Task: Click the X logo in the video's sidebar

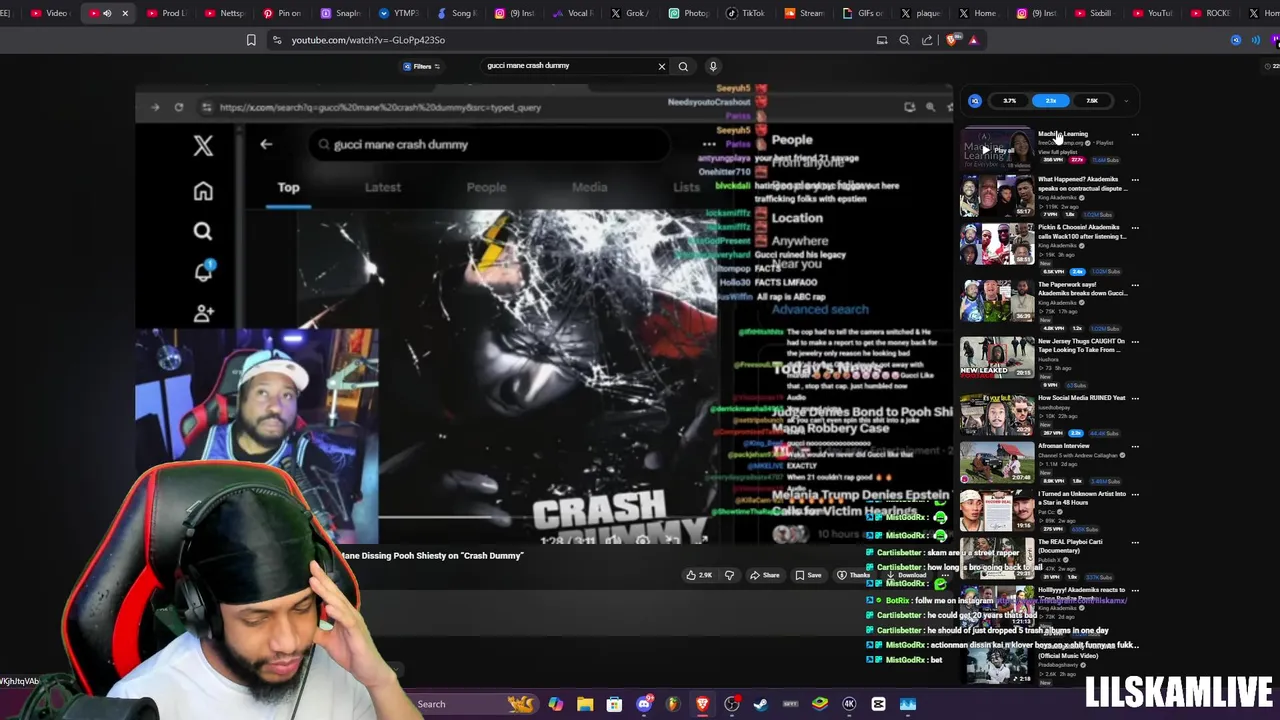Action: click(x=203, y=146)
